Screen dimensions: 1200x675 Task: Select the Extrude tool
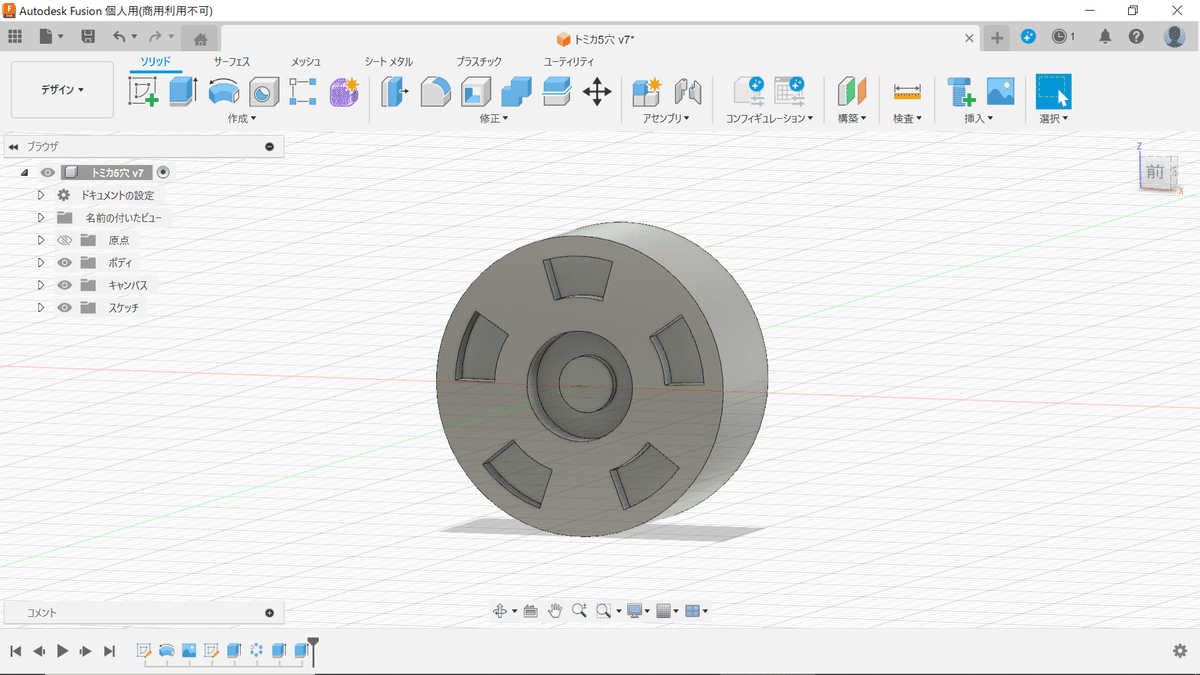(183, 92)
